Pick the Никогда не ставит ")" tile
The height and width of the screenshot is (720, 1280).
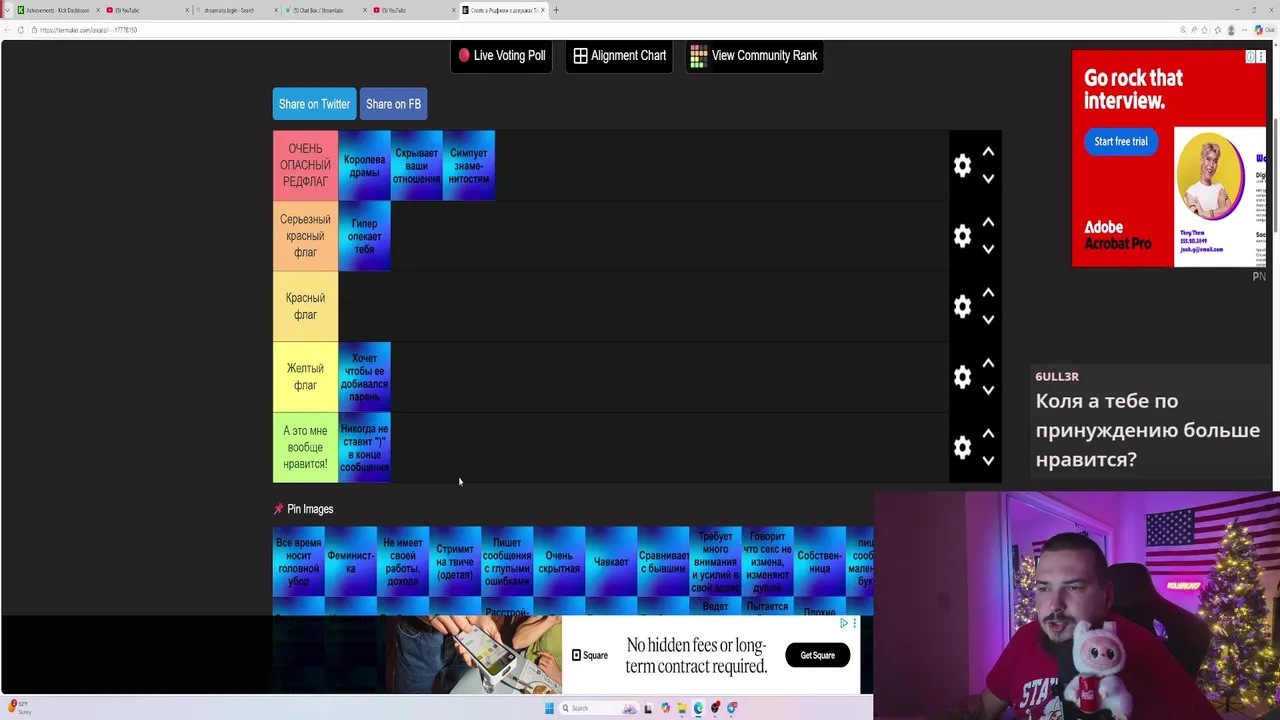pos(364,447)
